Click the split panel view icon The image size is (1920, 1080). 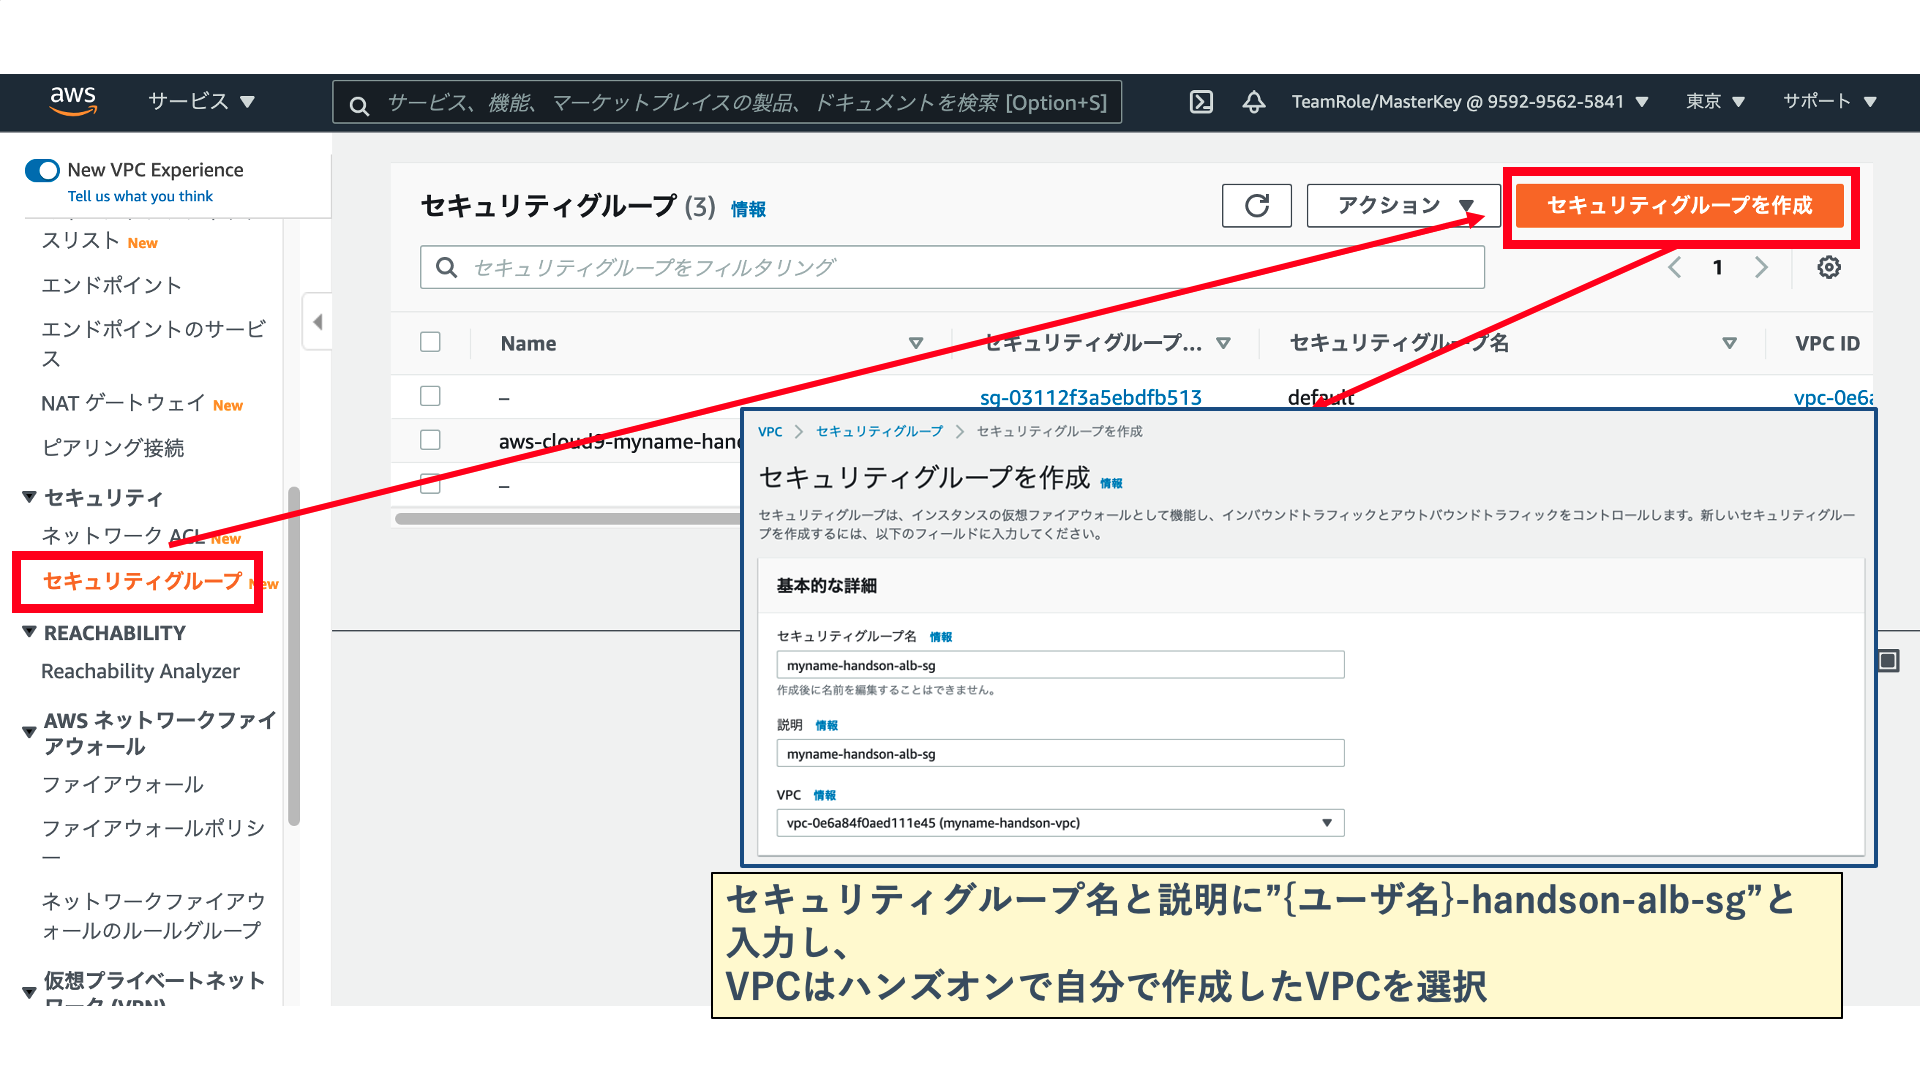1888,661
